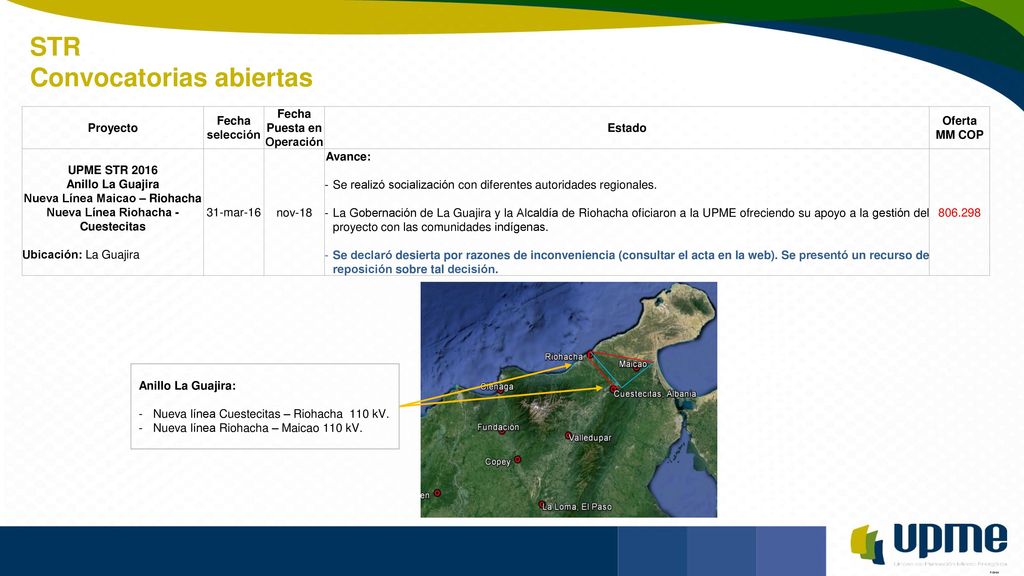
Task: Select the Proyecto column header
Action: (112, 128)
